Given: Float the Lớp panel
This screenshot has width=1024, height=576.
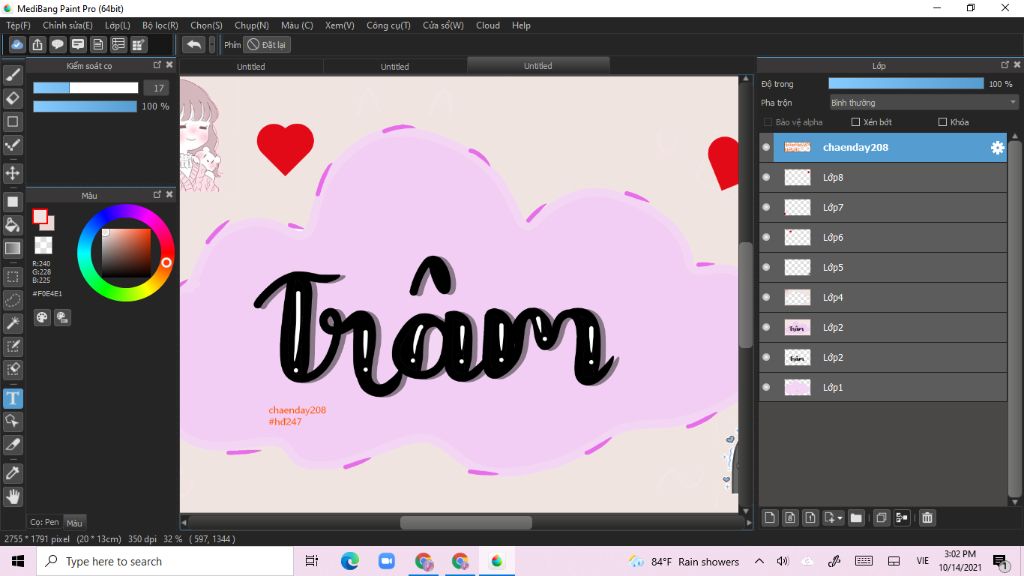Looking at the screenshot, I should coord(1004,65).
